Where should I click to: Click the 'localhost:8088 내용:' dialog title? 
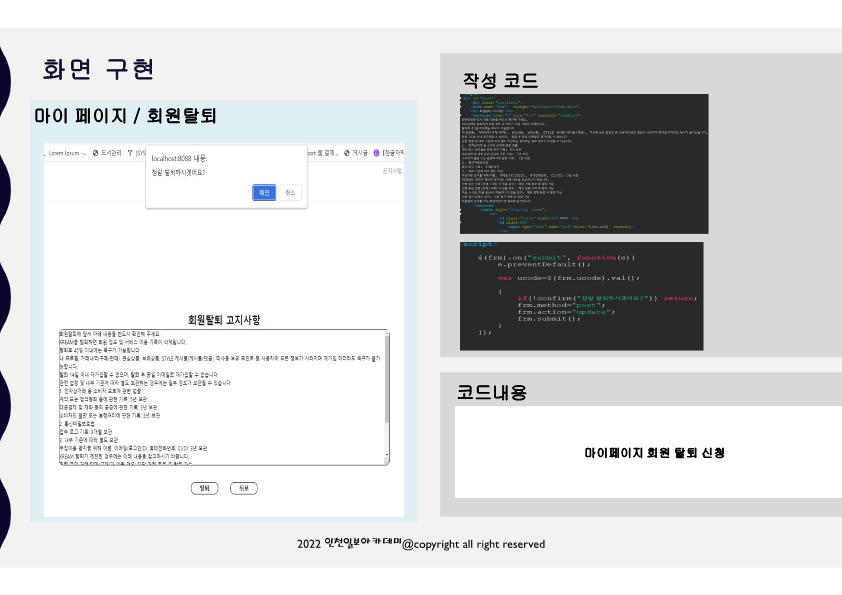tap(179, 158)
